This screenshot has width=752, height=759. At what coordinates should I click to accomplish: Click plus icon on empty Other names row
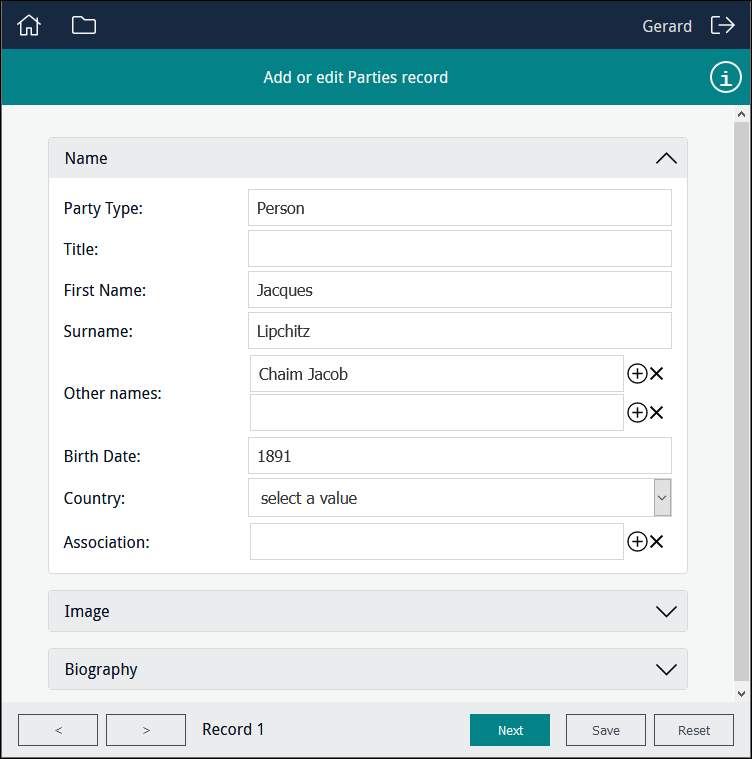(637, 413)
